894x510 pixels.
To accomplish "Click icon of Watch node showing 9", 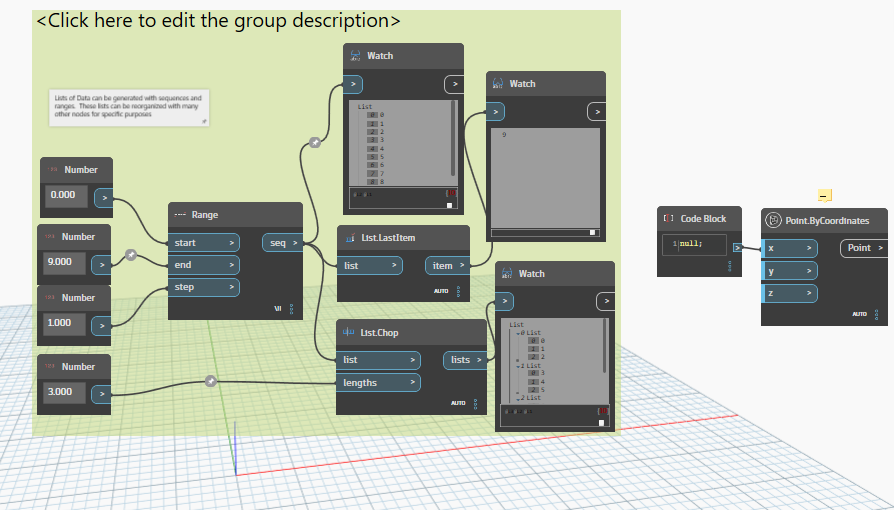I will 498,83.
